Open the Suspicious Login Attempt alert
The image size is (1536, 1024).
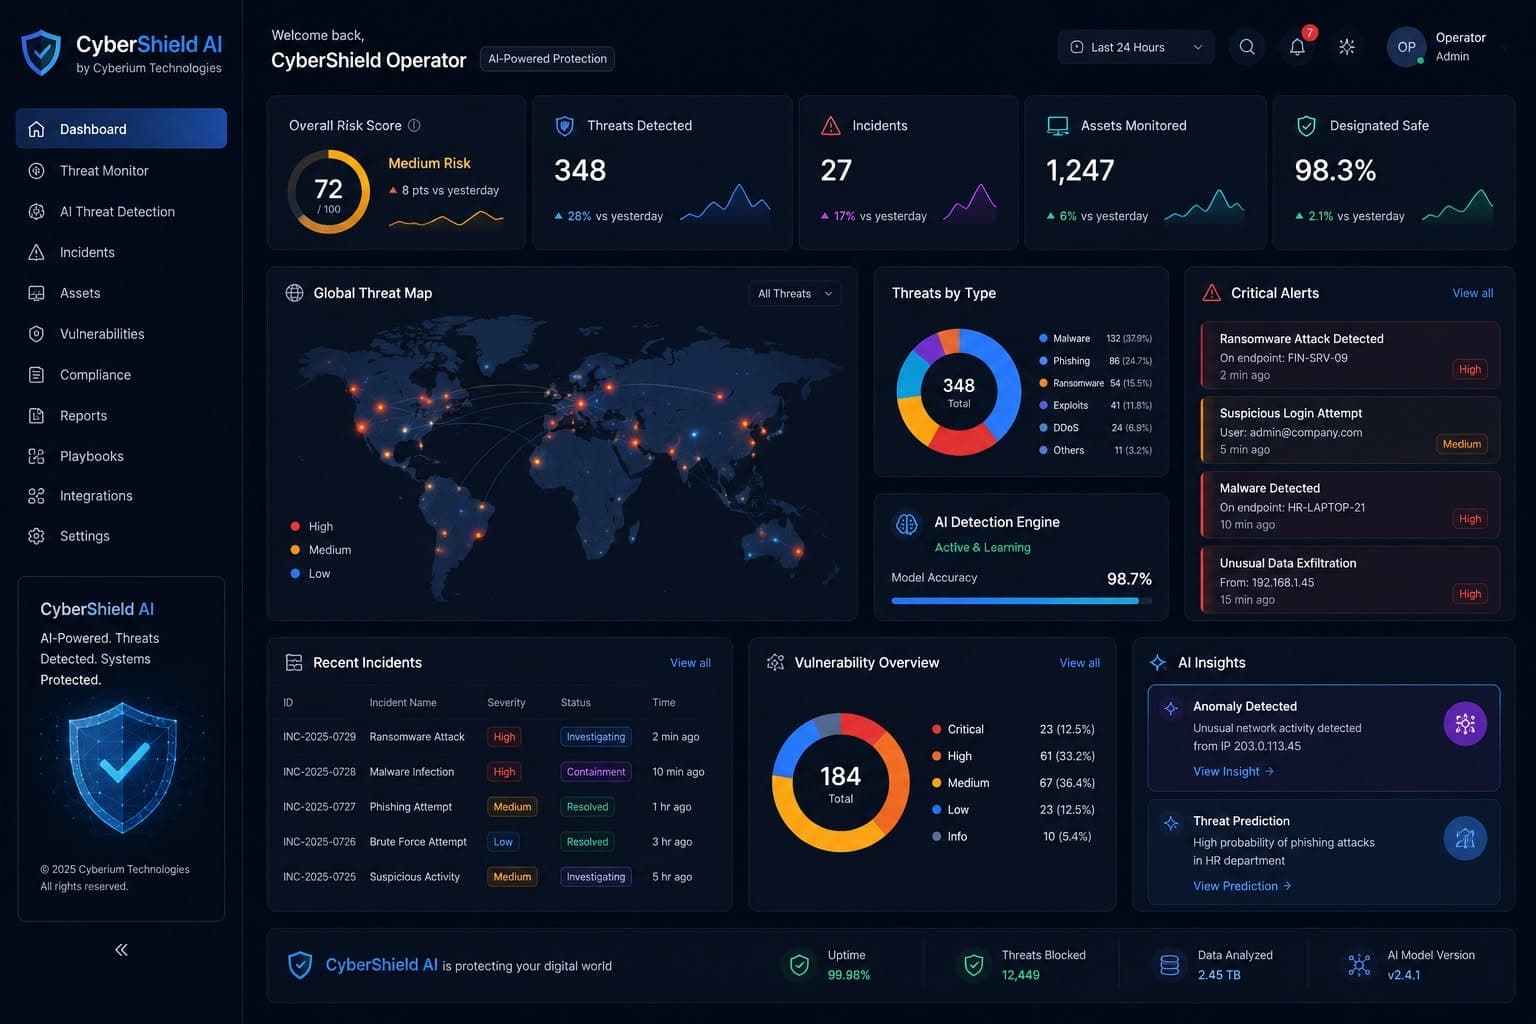[1350, 430]
